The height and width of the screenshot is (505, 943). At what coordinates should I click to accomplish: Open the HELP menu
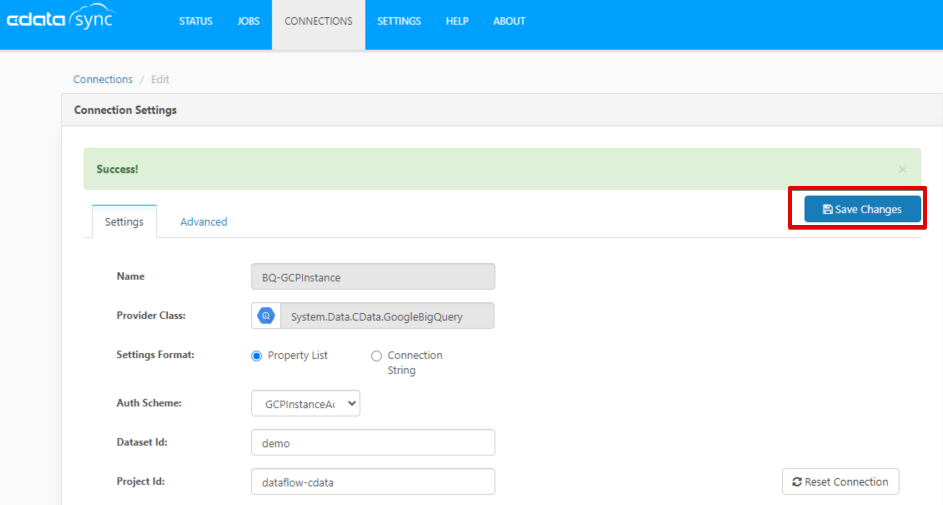pyautogui.click(x=457, y=21)
